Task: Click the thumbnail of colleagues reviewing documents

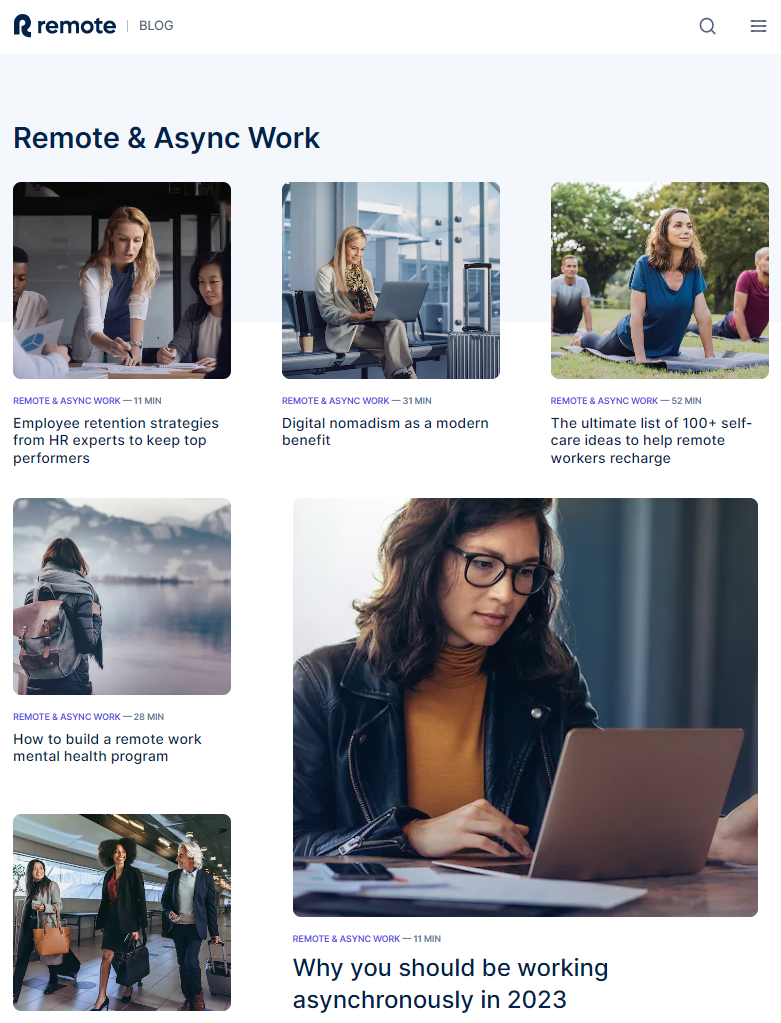Action: point(122,280)
